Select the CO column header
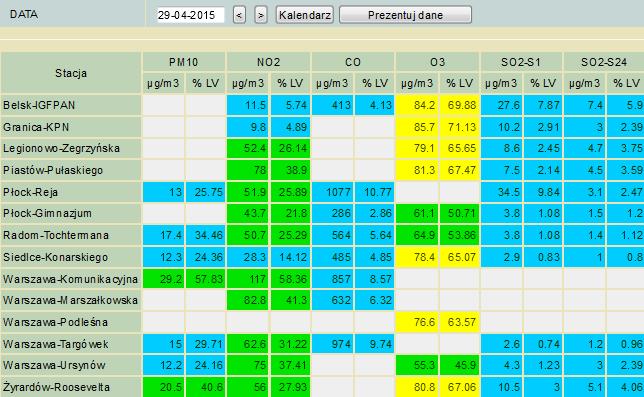This screenshot has height=397, width=644. [353, 62]
